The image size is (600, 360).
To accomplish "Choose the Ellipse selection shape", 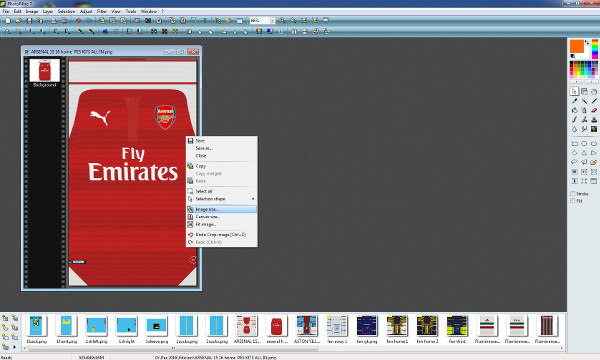I will point(584,144).
